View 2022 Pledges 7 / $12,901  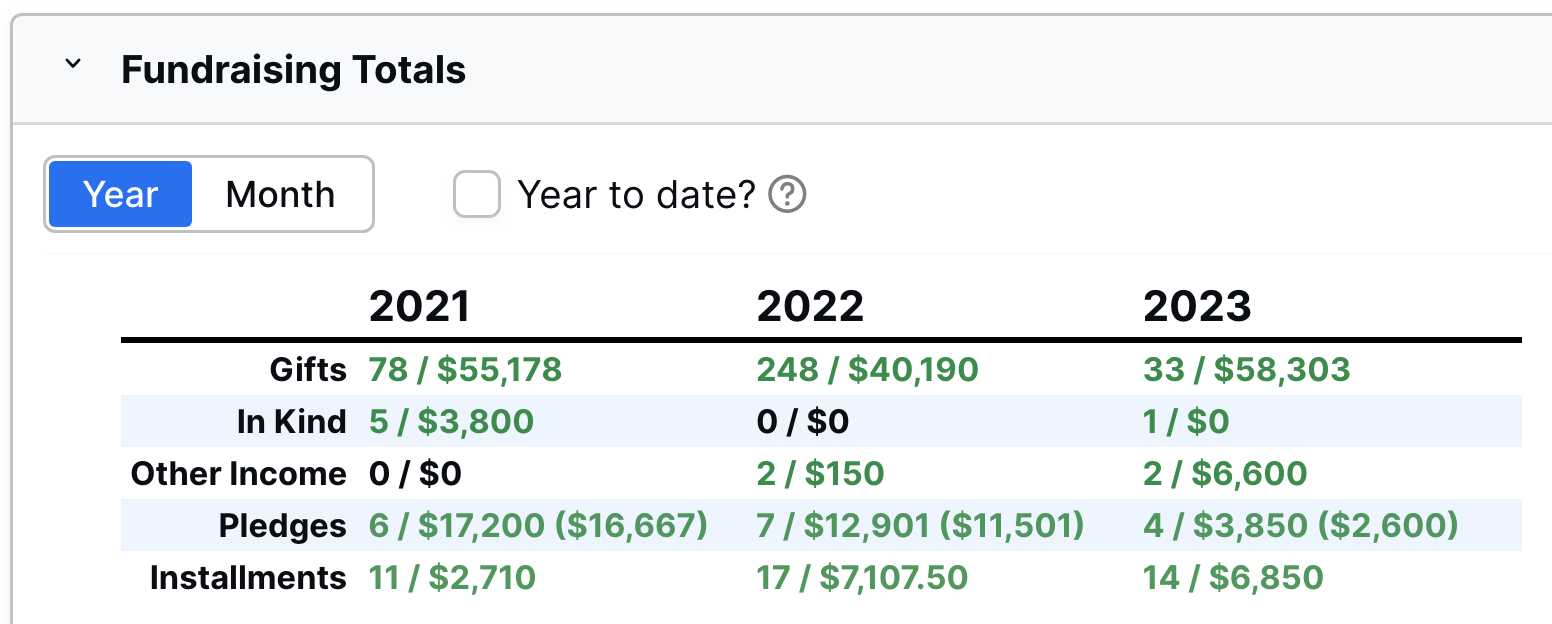(920, 526)
